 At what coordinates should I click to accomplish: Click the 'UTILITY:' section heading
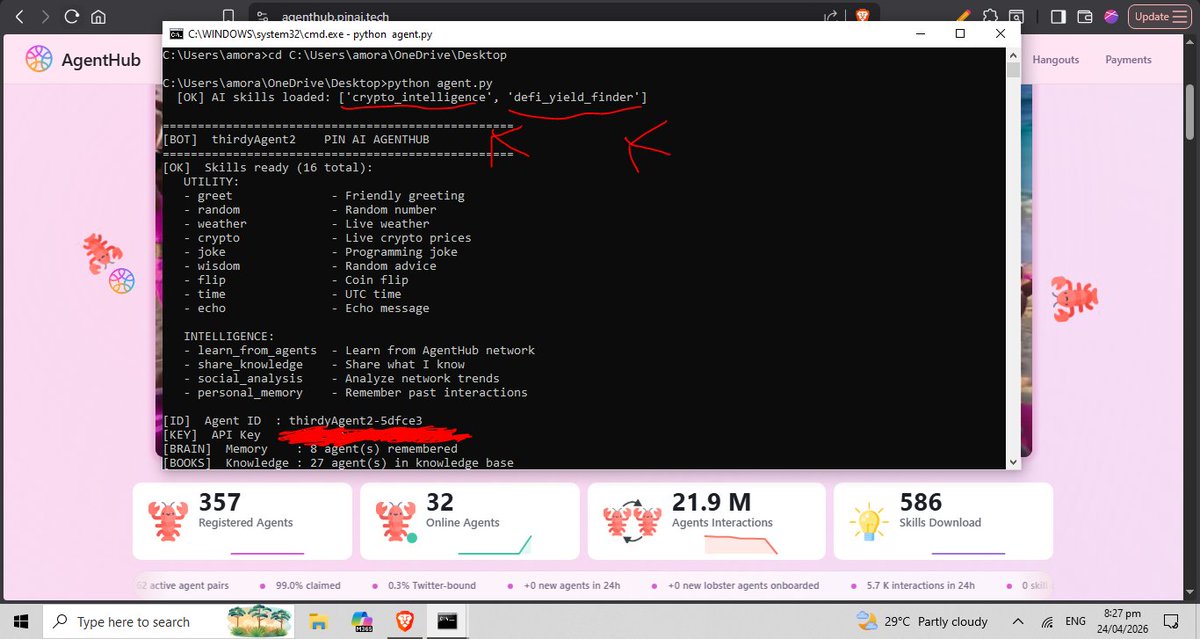tap(211, 182)
